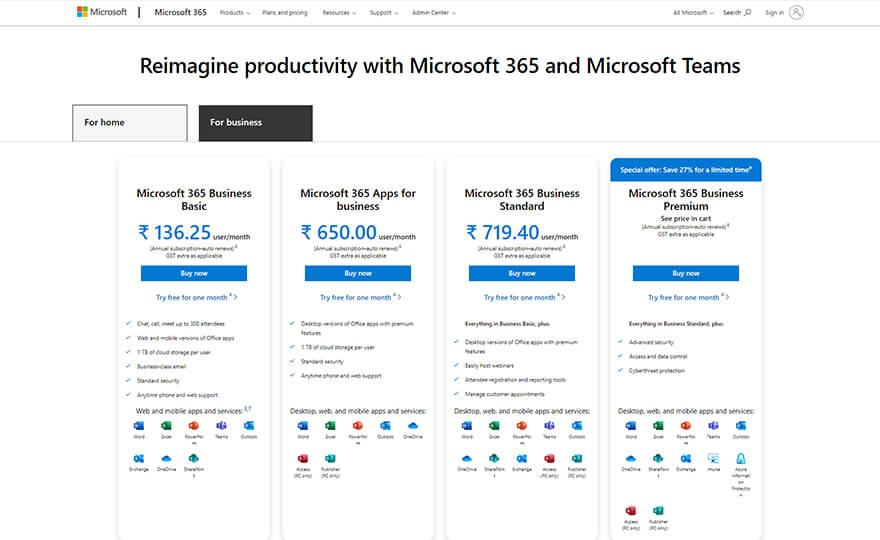The width and height of the screenshot is (880, 540).
Task: Click the Publisher icon in Business Standard card
Action: (577, 459)
